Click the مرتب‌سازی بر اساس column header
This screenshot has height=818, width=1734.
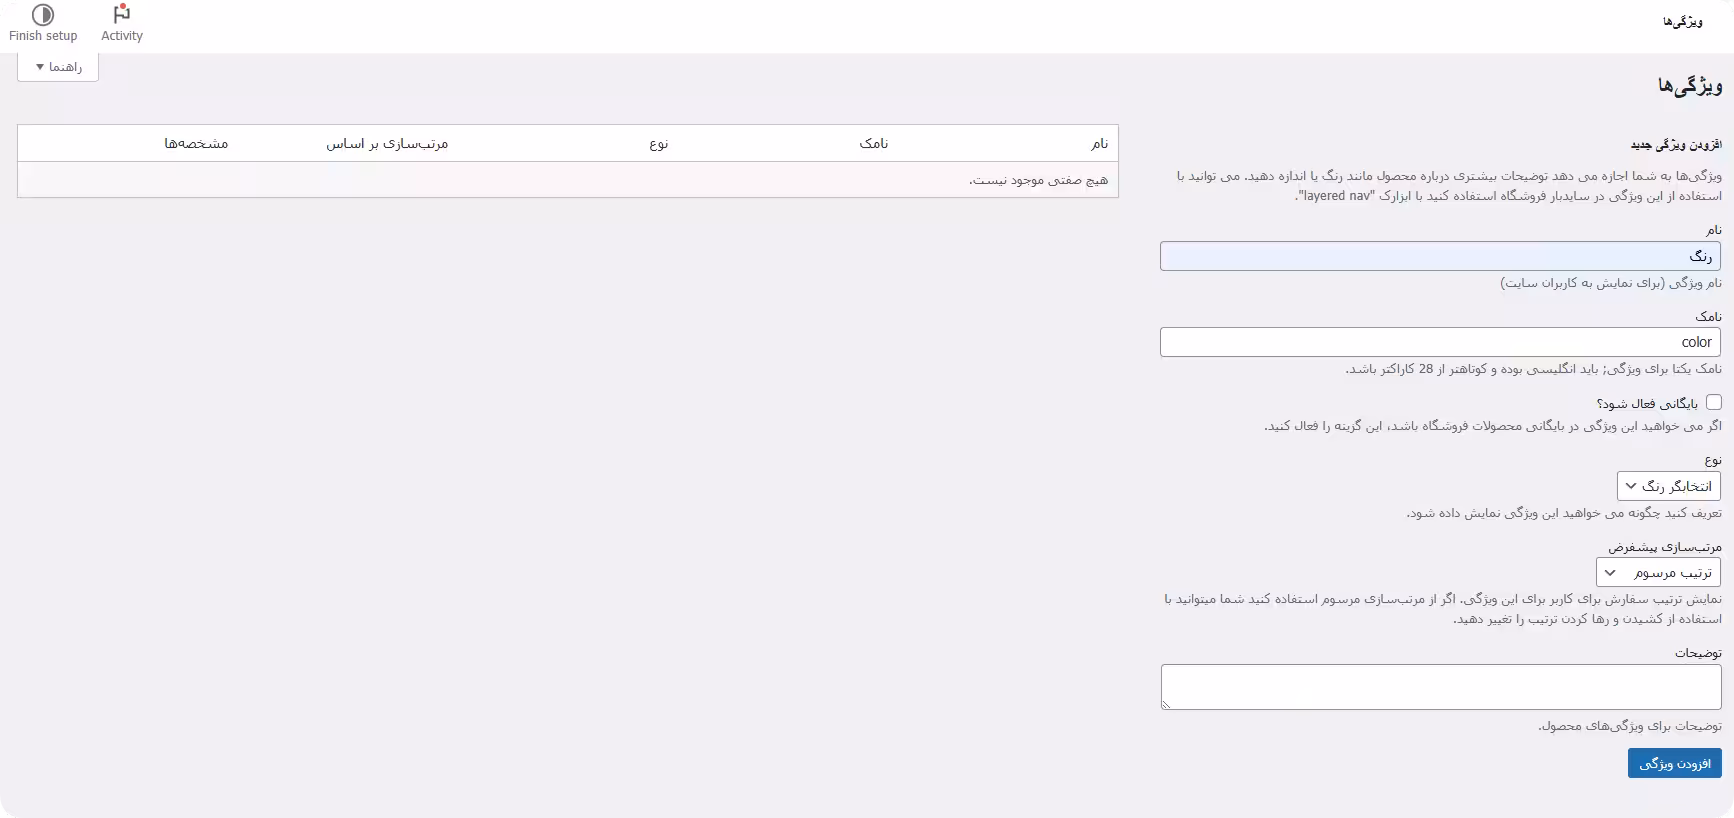click(x=387, y=144)
